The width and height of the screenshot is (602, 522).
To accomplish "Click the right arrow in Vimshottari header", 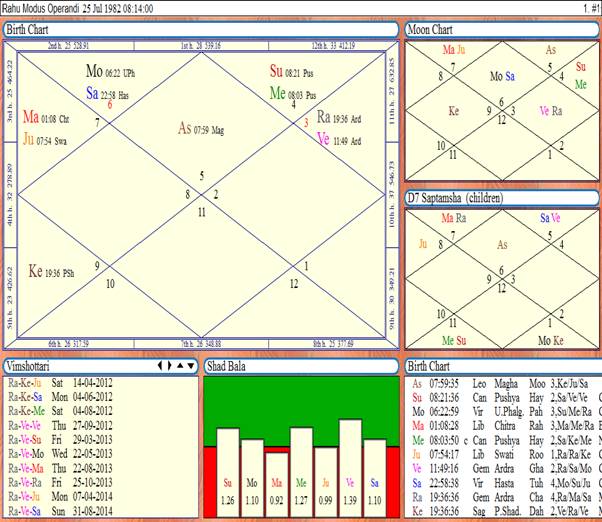I will tap(169, 366).
